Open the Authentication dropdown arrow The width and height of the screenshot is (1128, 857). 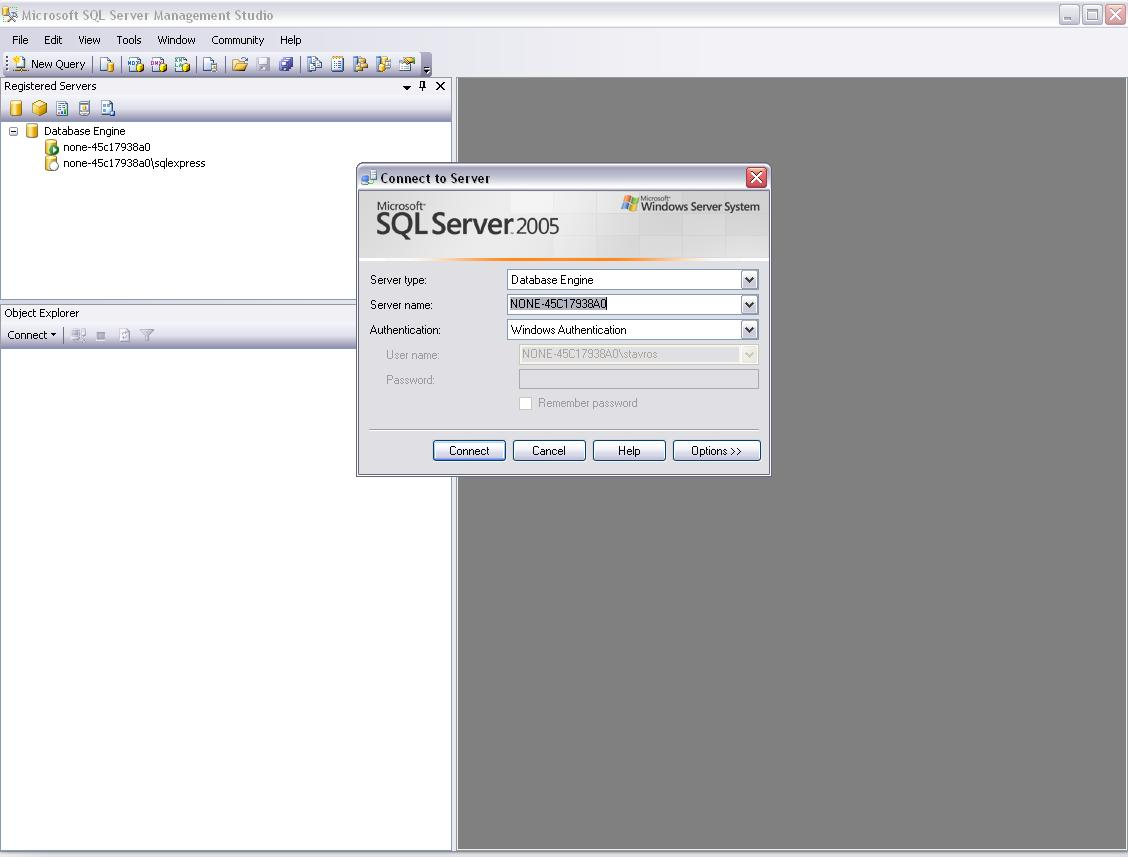pyautogui.click(x=749, y=330)
